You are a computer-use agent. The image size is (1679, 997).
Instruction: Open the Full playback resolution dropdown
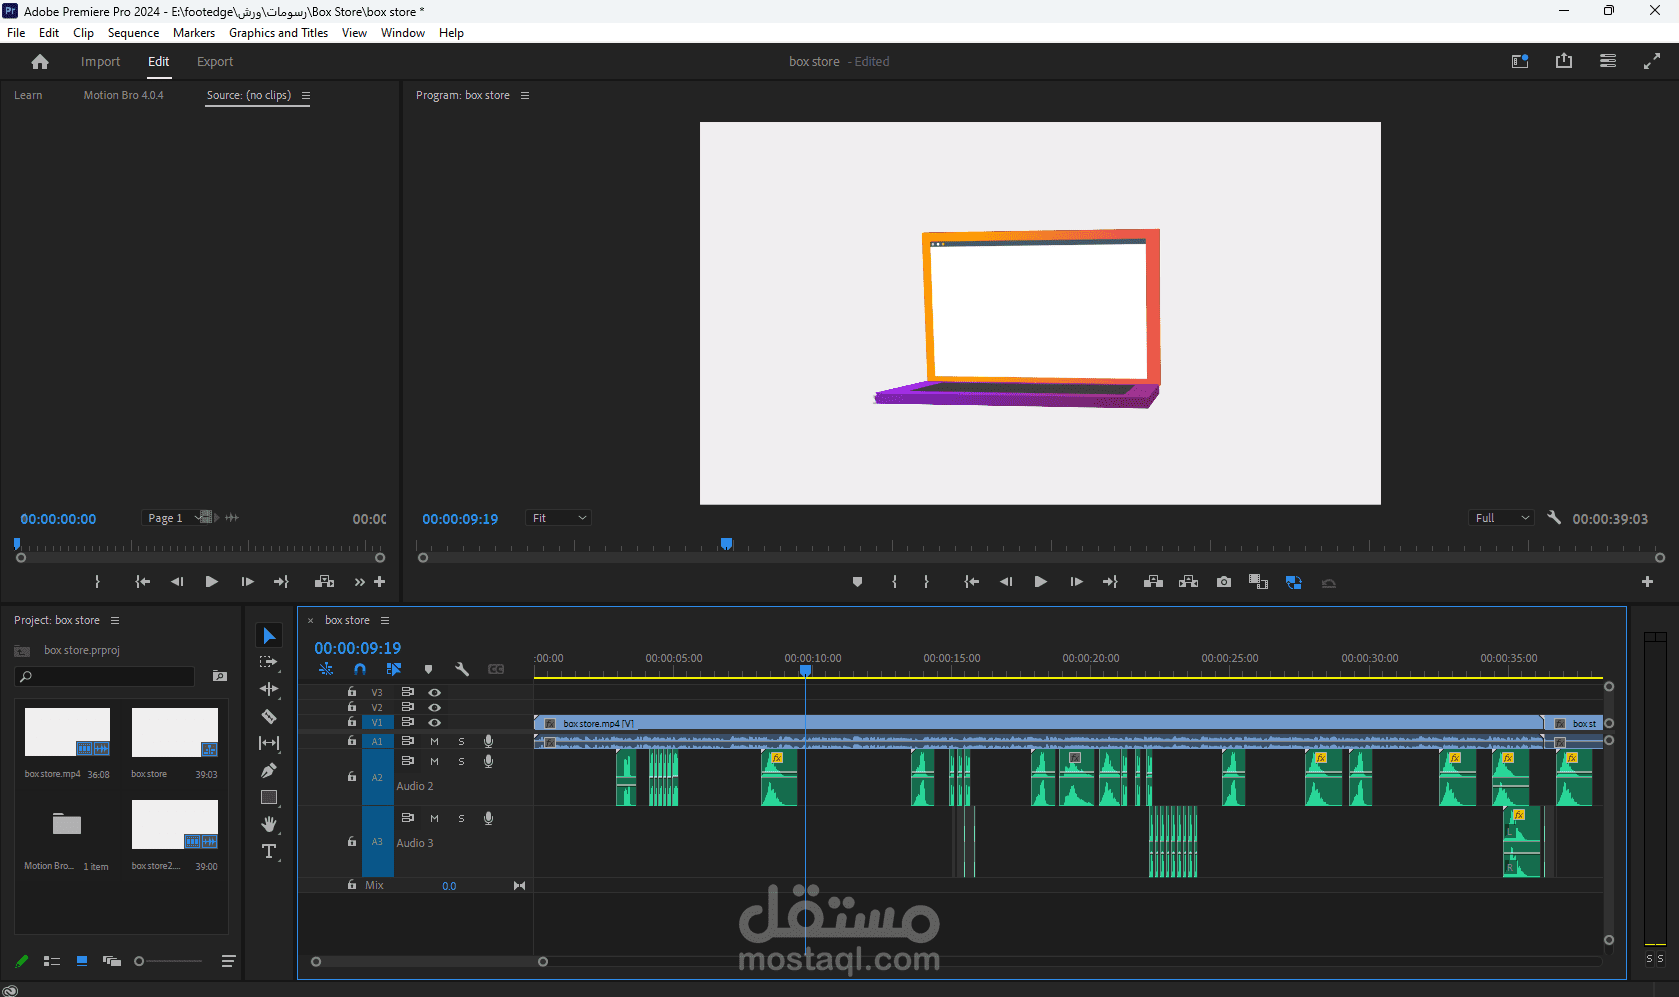[1501, 518]
